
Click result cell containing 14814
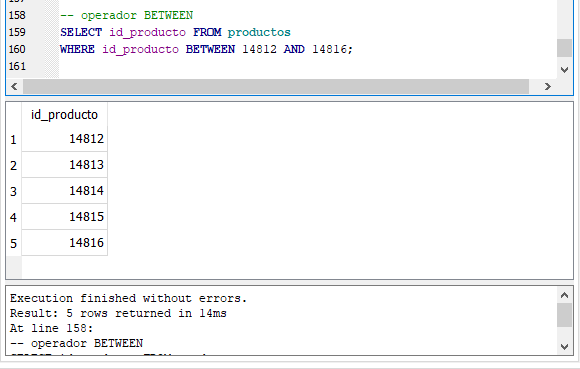(x=64, y=191)
